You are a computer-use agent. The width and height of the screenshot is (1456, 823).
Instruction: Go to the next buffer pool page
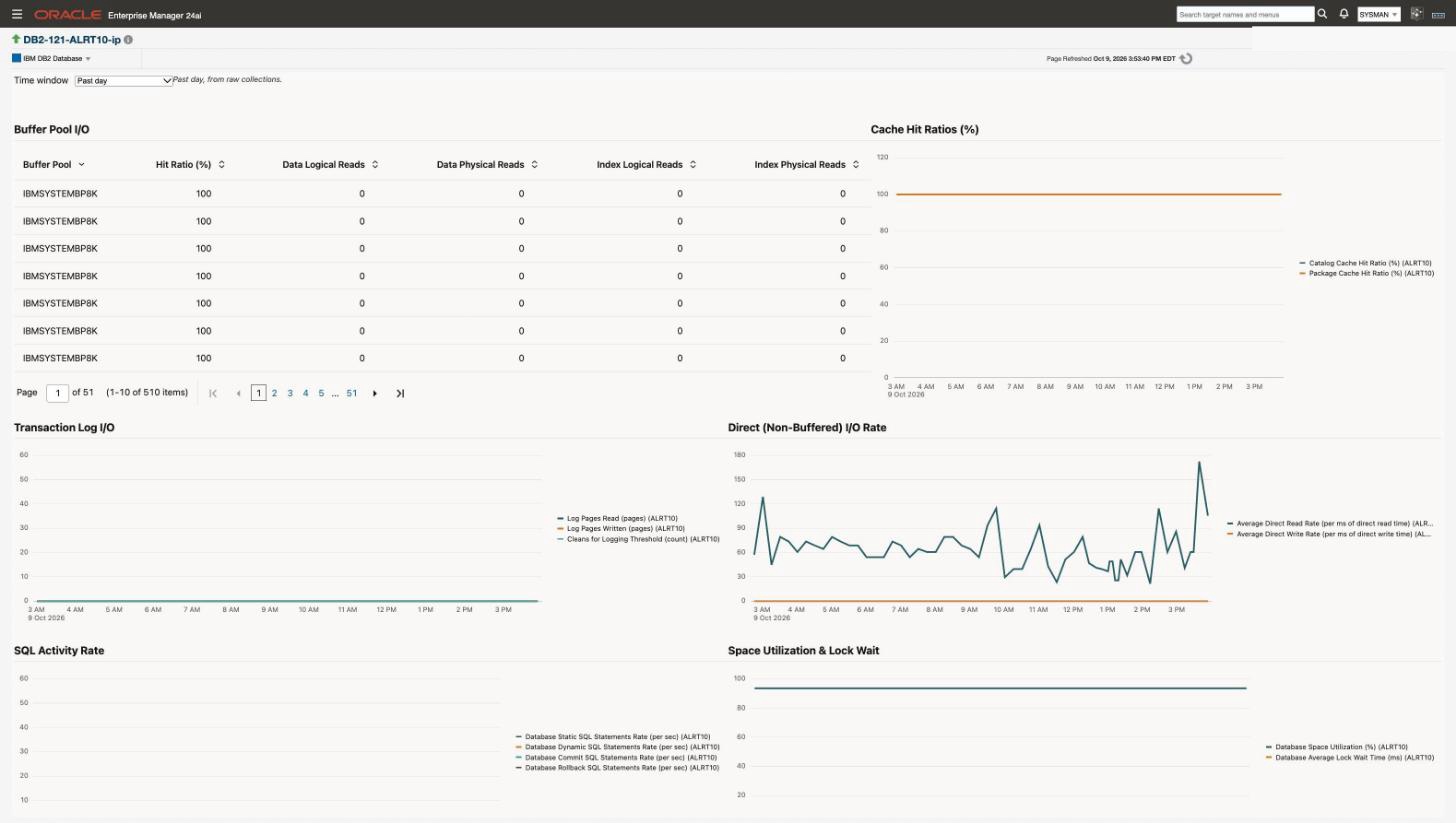point(375,394)
